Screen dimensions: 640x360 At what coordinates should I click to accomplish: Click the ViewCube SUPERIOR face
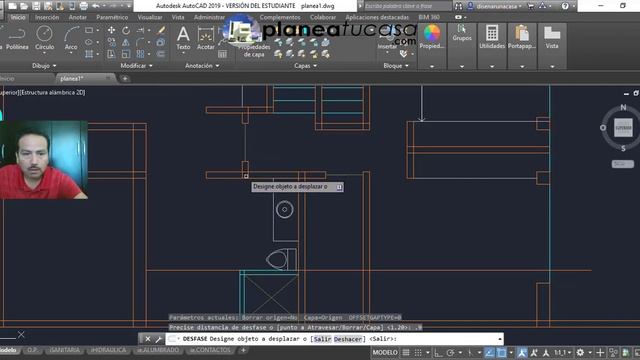coord(623,128)
